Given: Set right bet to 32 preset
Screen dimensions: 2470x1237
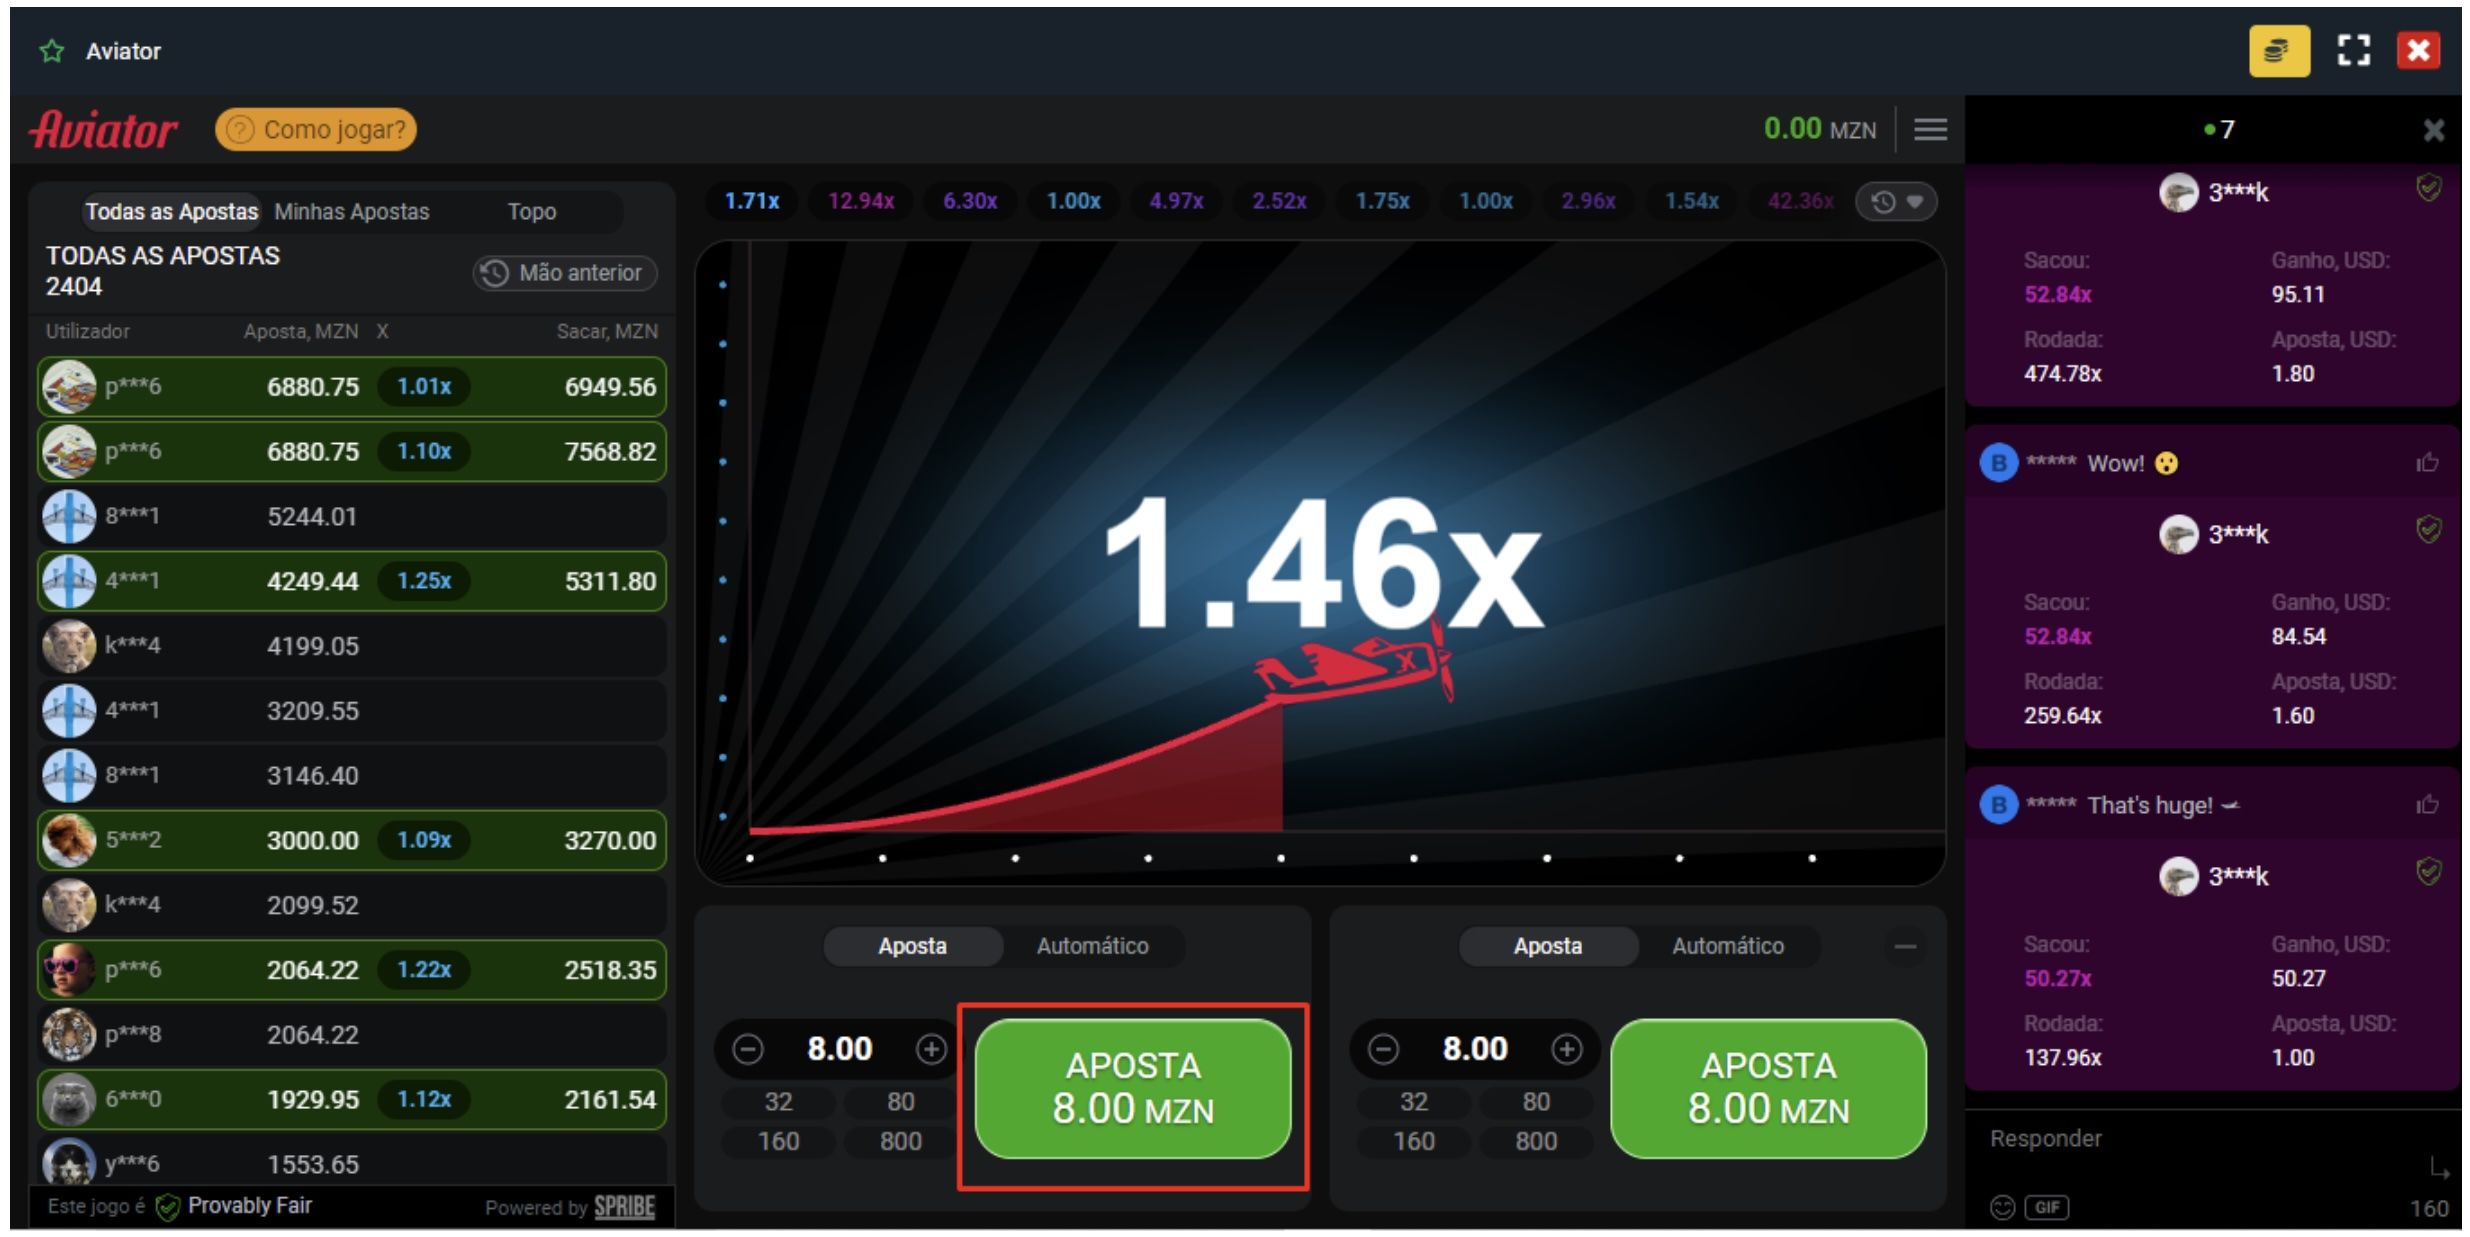Looking at the screenshot, I should (x=1413, y=1102).
